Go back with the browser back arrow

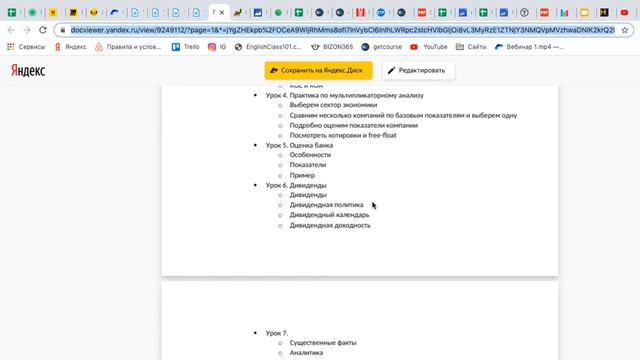tap(11, 30)
